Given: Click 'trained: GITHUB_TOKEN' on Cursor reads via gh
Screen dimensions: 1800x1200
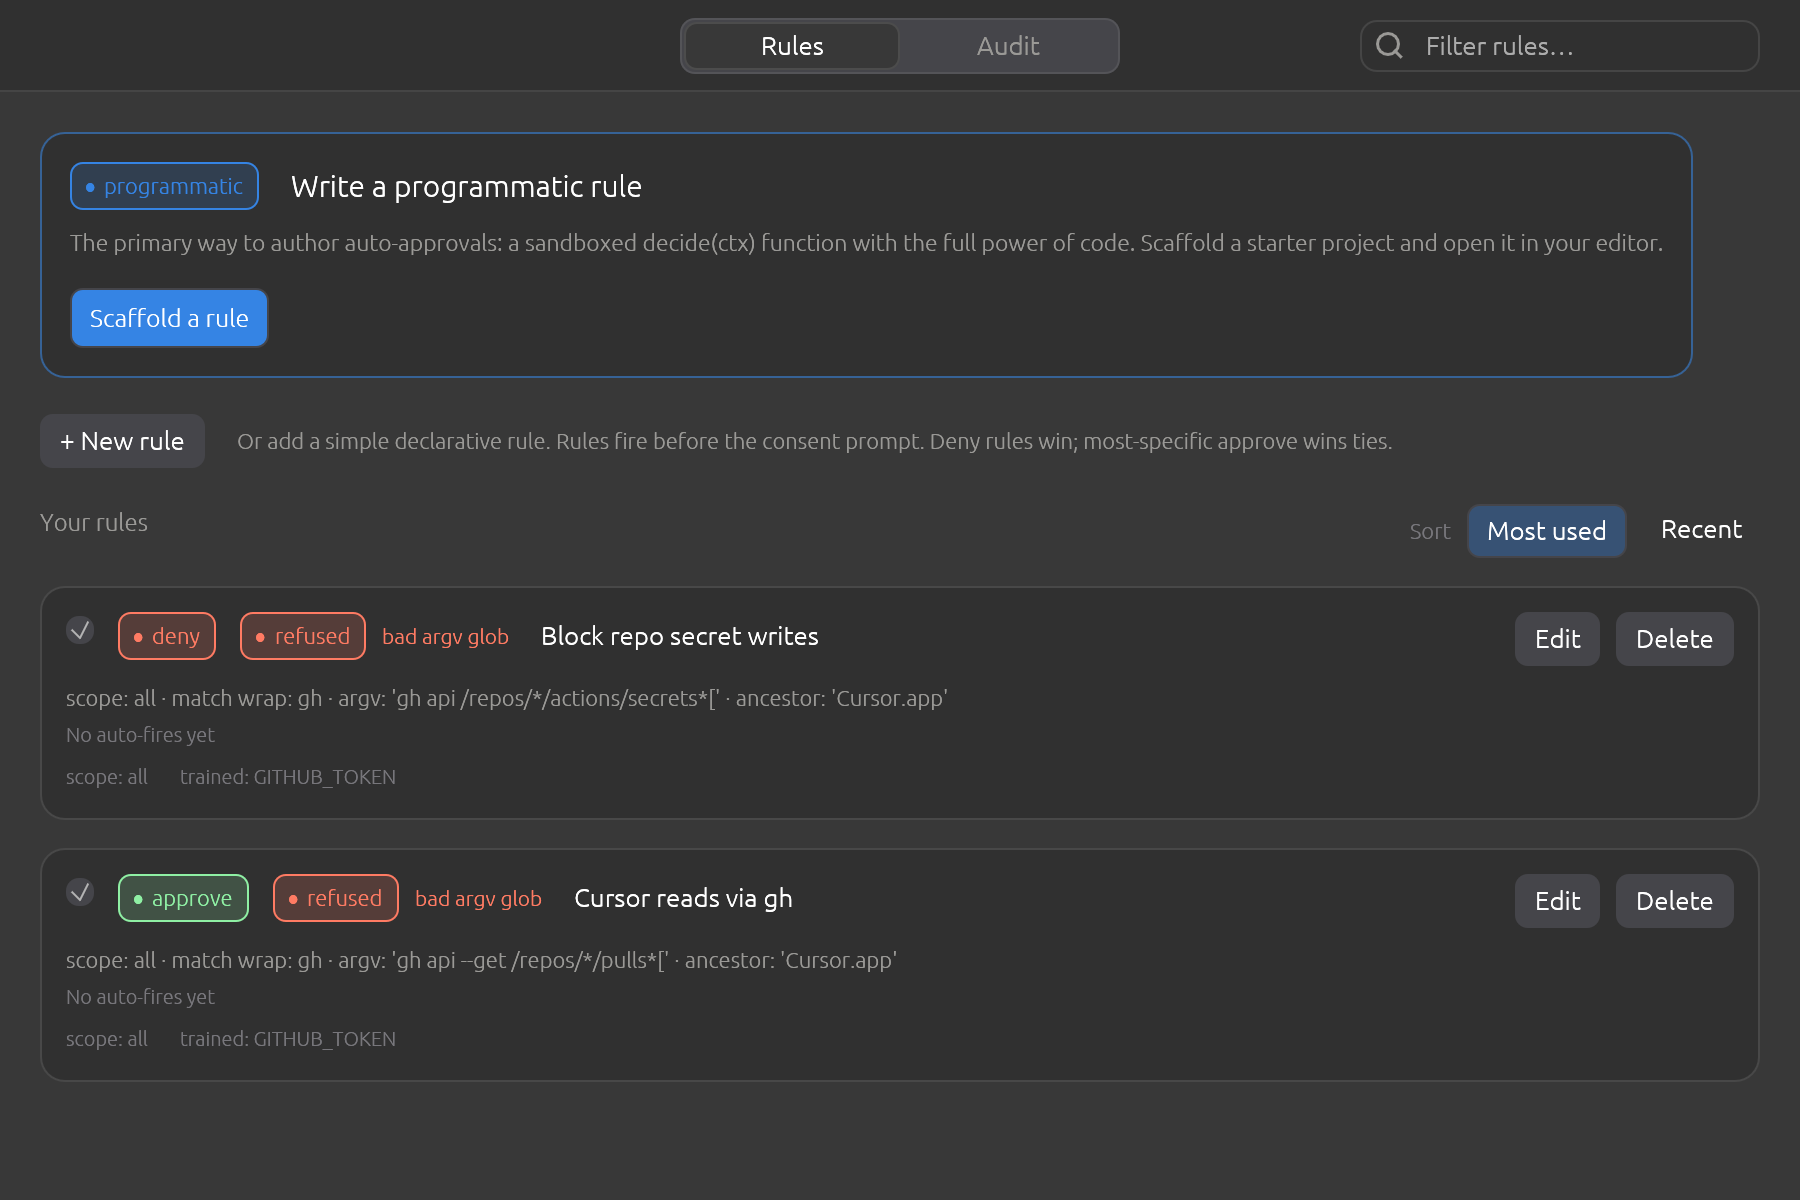Looking at the screenshot, I should pos(288,1039).
